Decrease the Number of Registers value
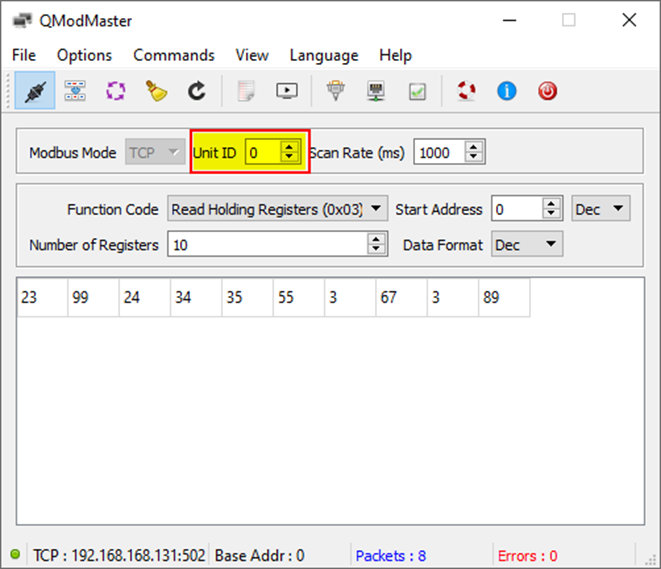661x569 pixels. [376, 249]
